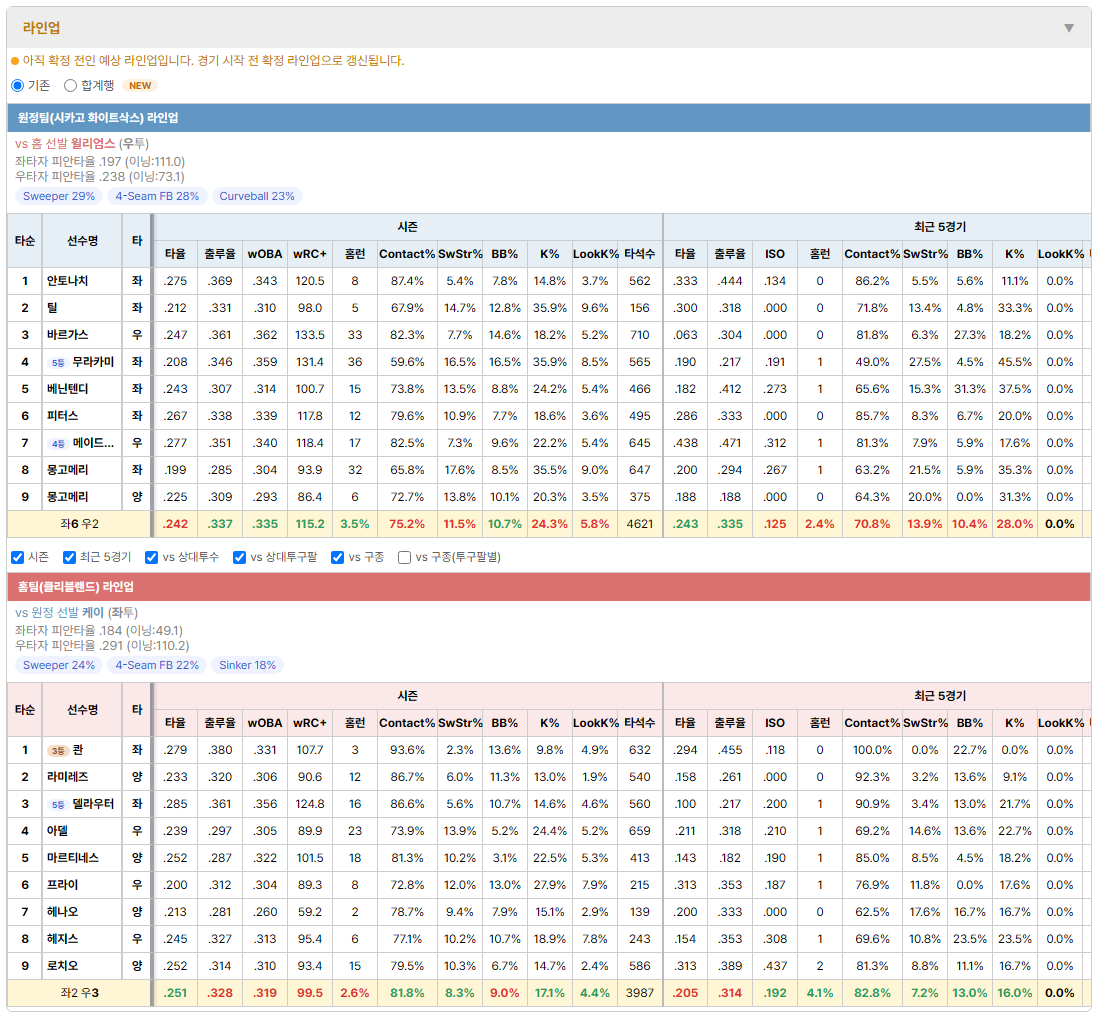Select player 마르티네스 in the Cleveland lineup
Image resolution: width=1098 pixels, height=1018 pixels.
tap(73, 858)
